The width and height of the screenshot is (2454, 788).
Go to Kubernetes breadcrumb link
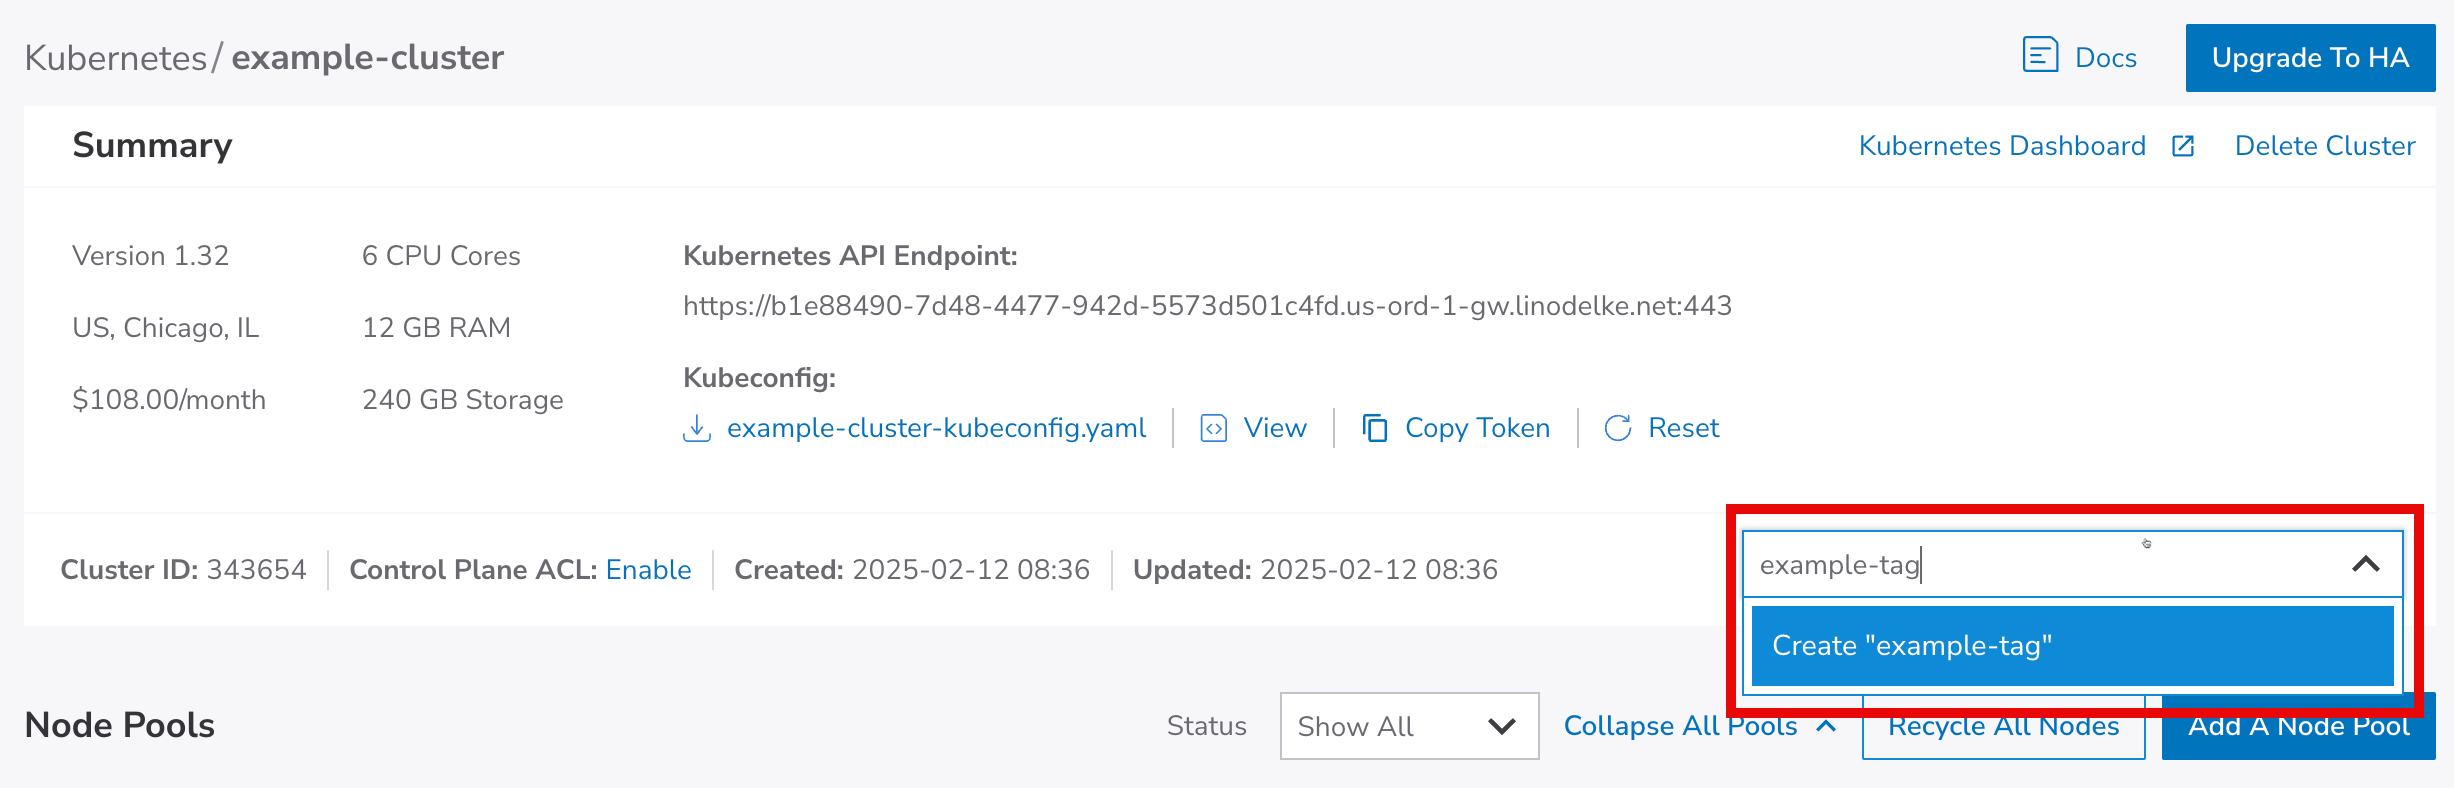coord(115,58)
